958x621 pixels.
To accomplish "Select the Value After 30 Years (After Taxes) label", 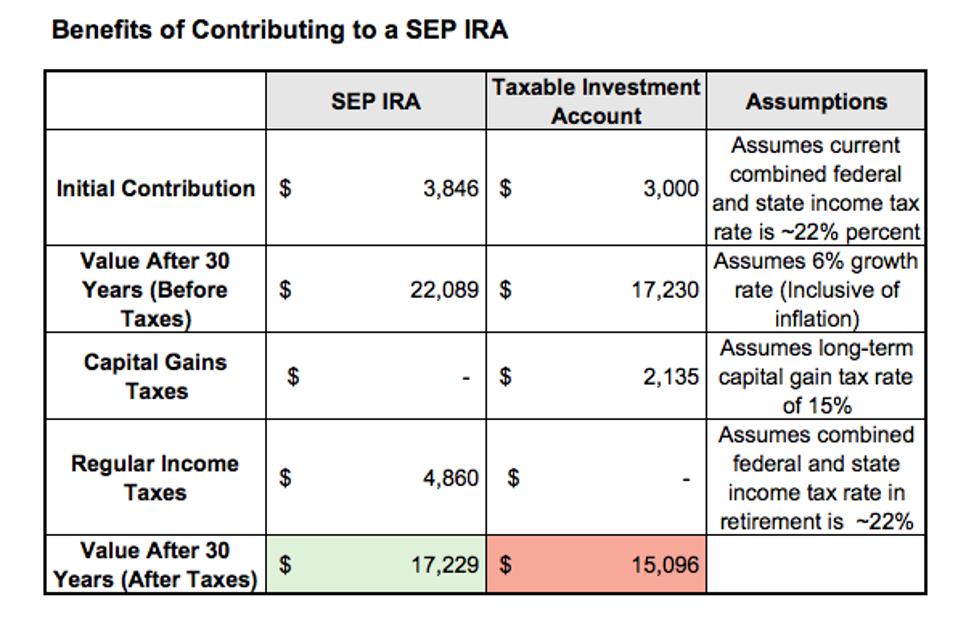I will (x=156, y=565).
